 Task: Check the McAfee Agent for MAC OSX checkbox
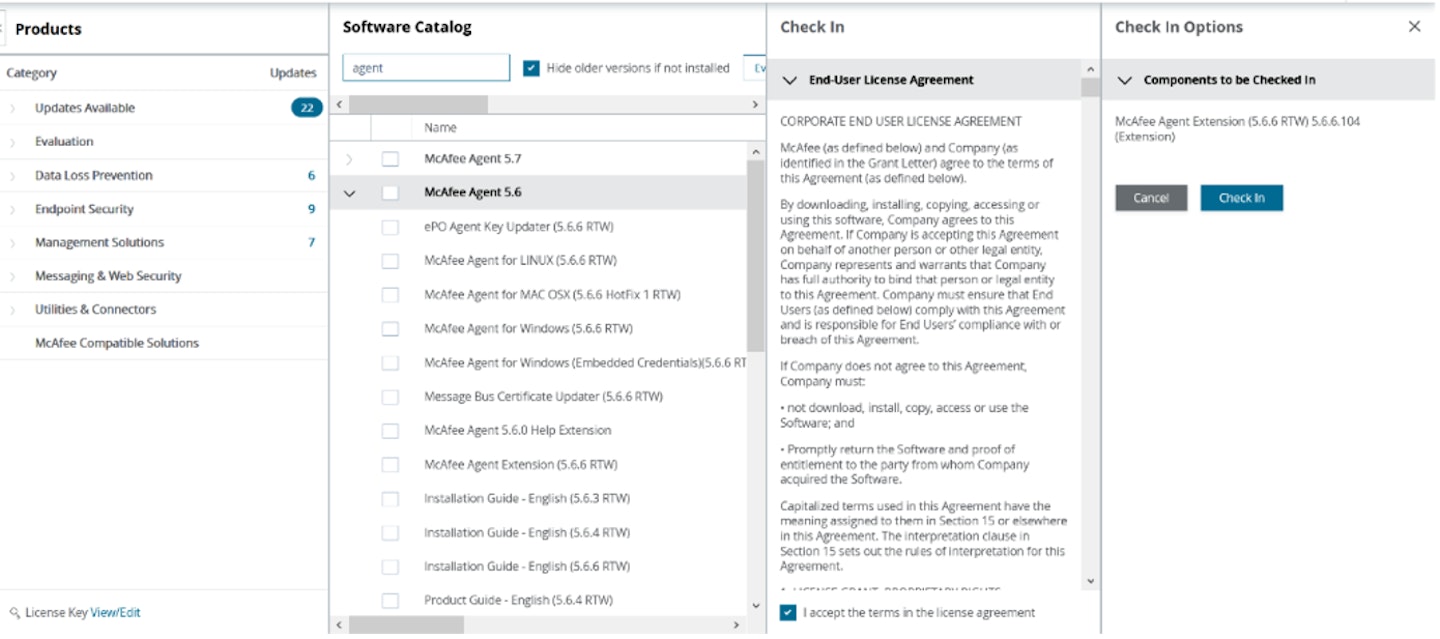coord(390,295)
